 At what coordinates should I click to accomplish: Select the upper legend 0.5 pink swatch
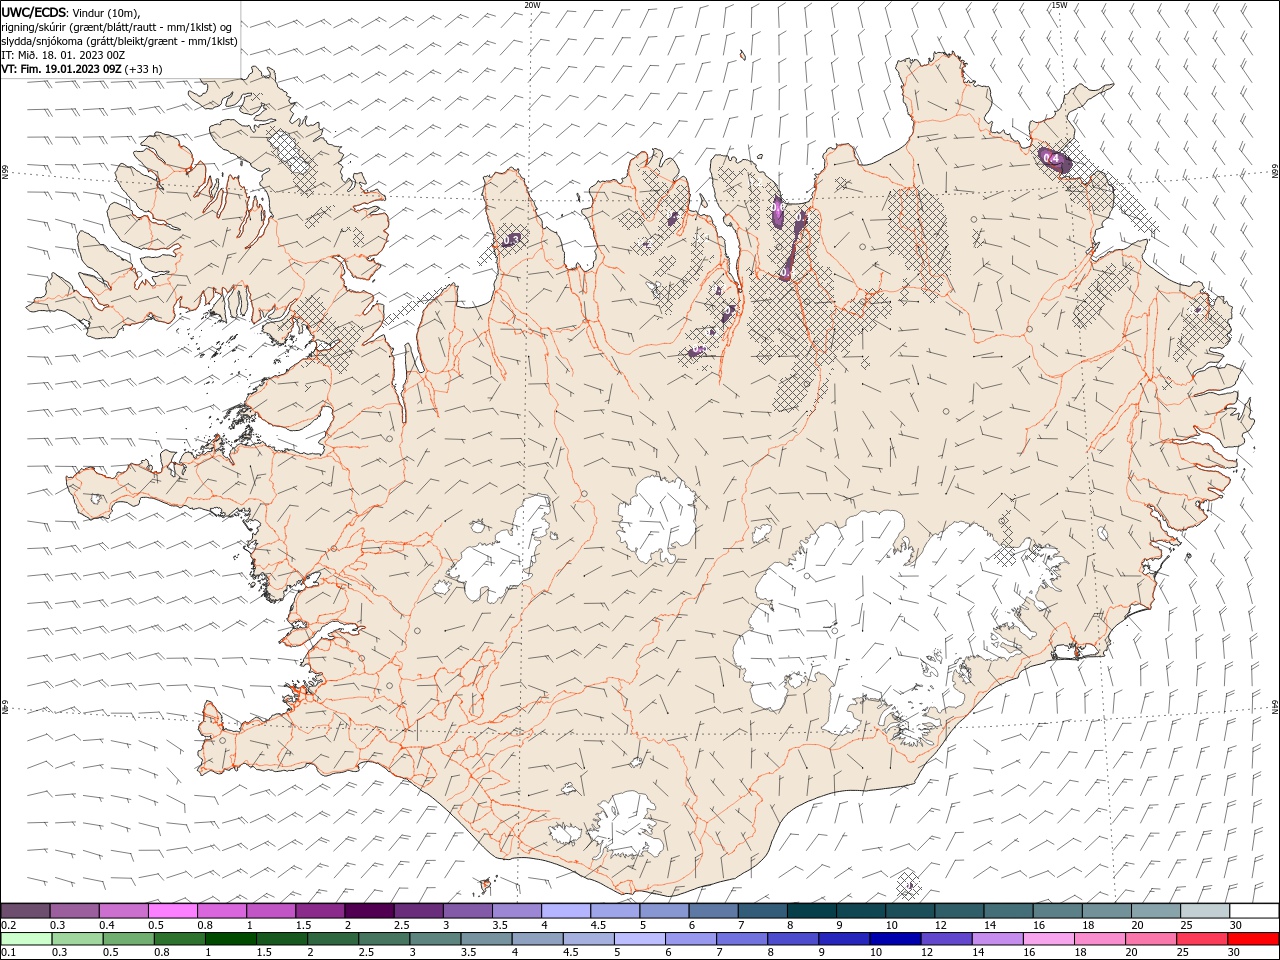[172, 911]
